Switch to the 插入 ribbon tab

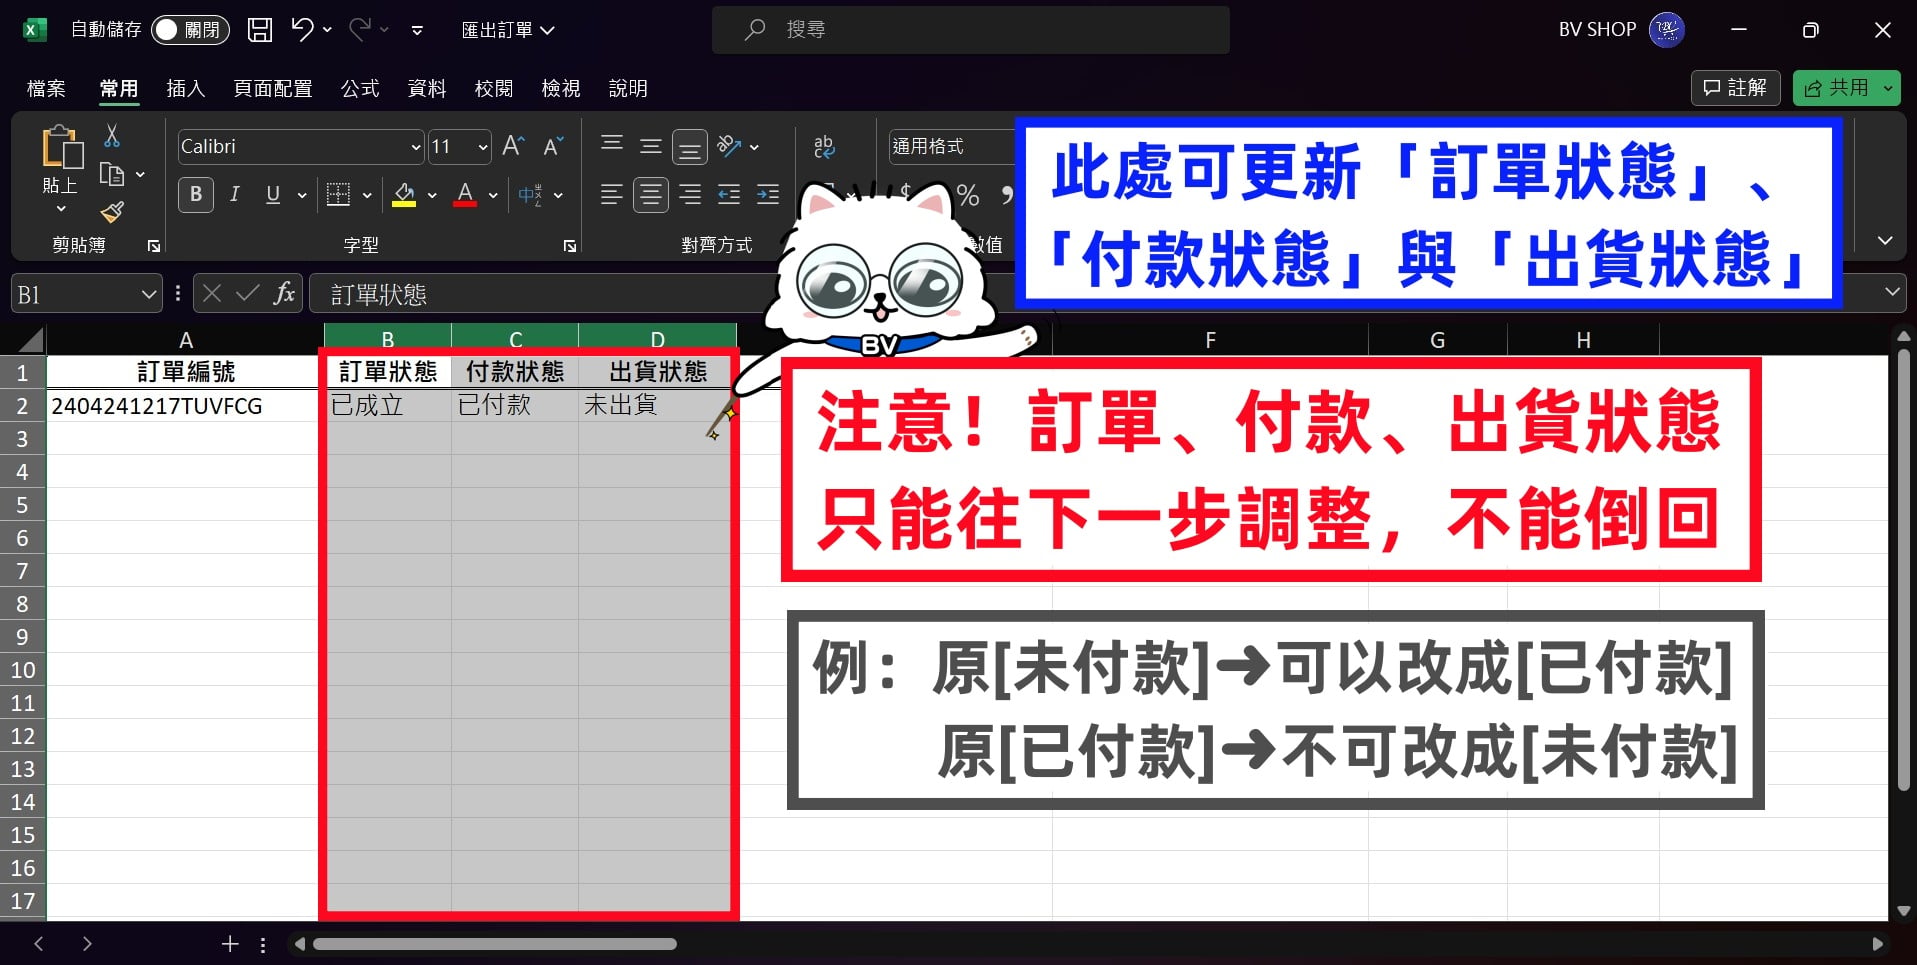pyautogui.click(x=185, y=88)
